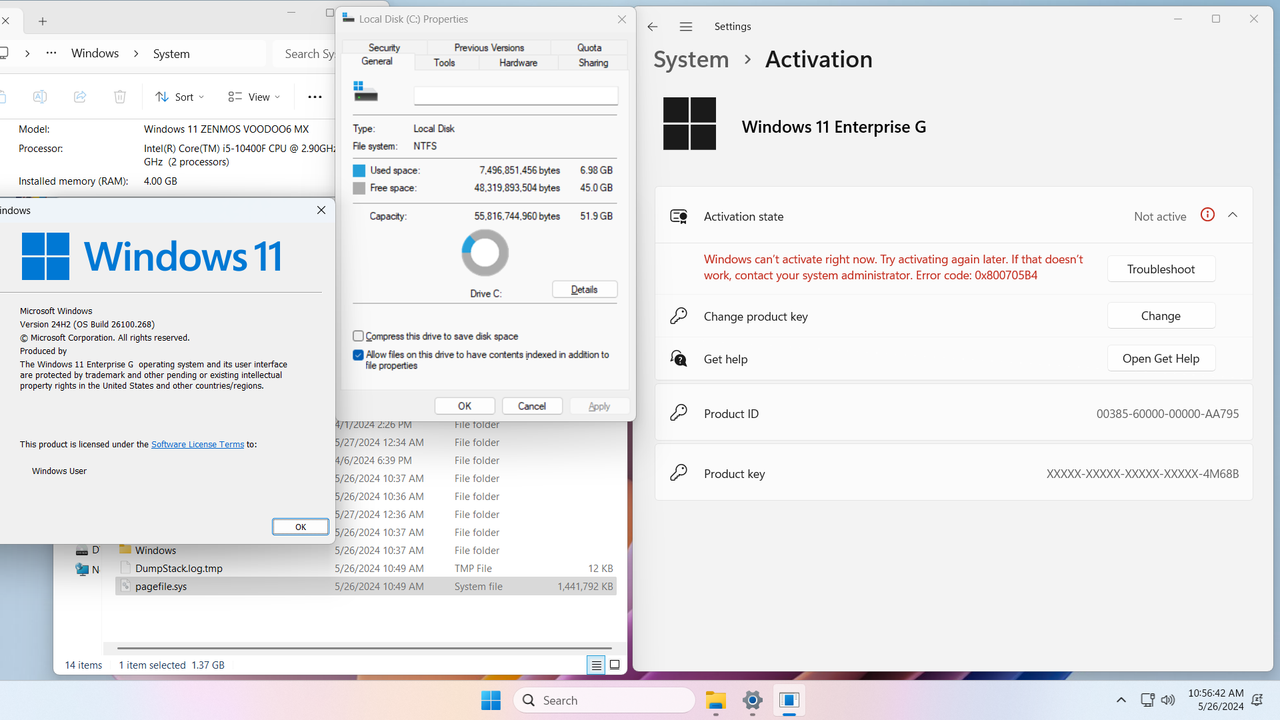Image resolution: width=1280 pixels, height=720 pixels.
Task: Click the blue Used space color swatch
Action: click(359, 171)
